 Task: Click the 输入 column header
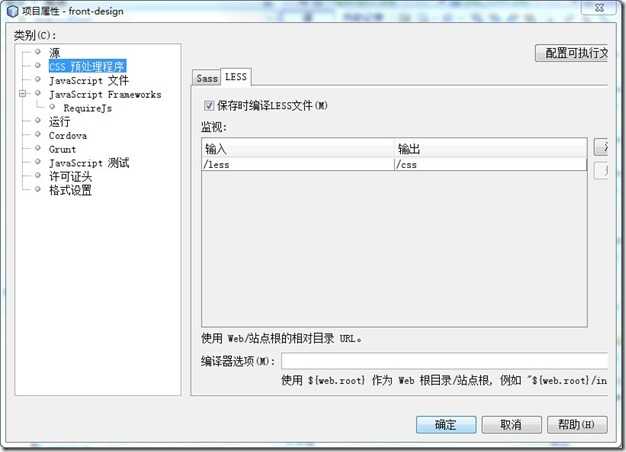pos(298,149)
